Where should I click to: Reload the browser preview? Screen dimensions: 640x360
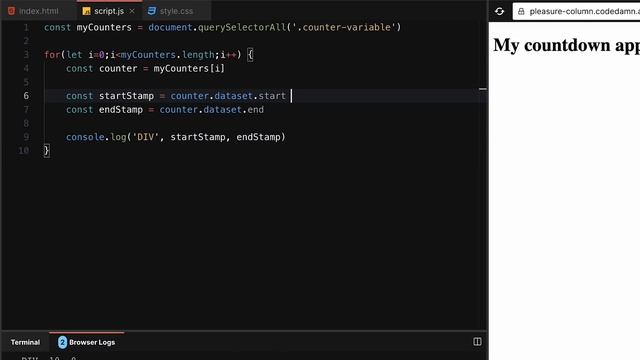pos(500,11)
